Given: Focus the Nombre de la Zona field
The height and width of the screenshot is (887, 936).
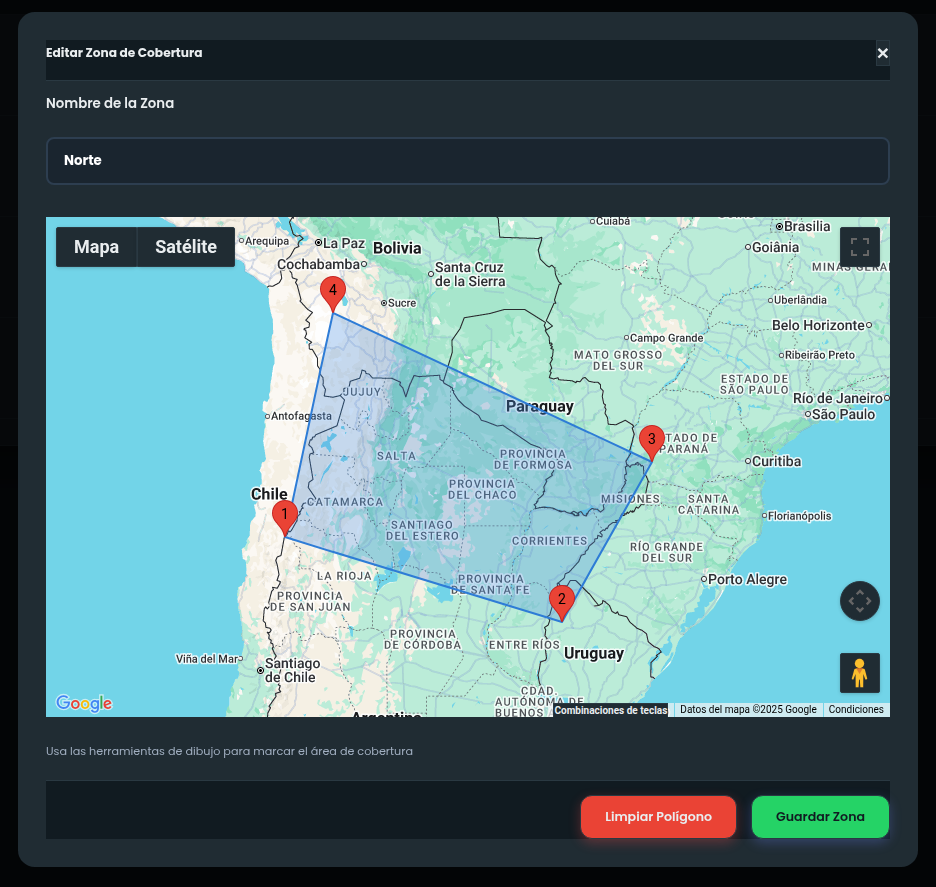Looking at the screenshot, I should click(467, 161).
